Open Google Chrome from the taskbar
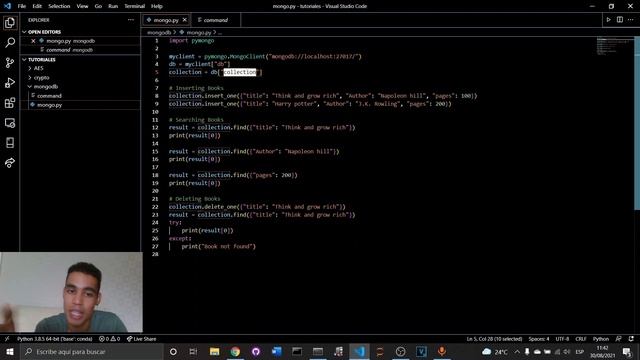This screenshot has width=640, height=360. point(235,351)
